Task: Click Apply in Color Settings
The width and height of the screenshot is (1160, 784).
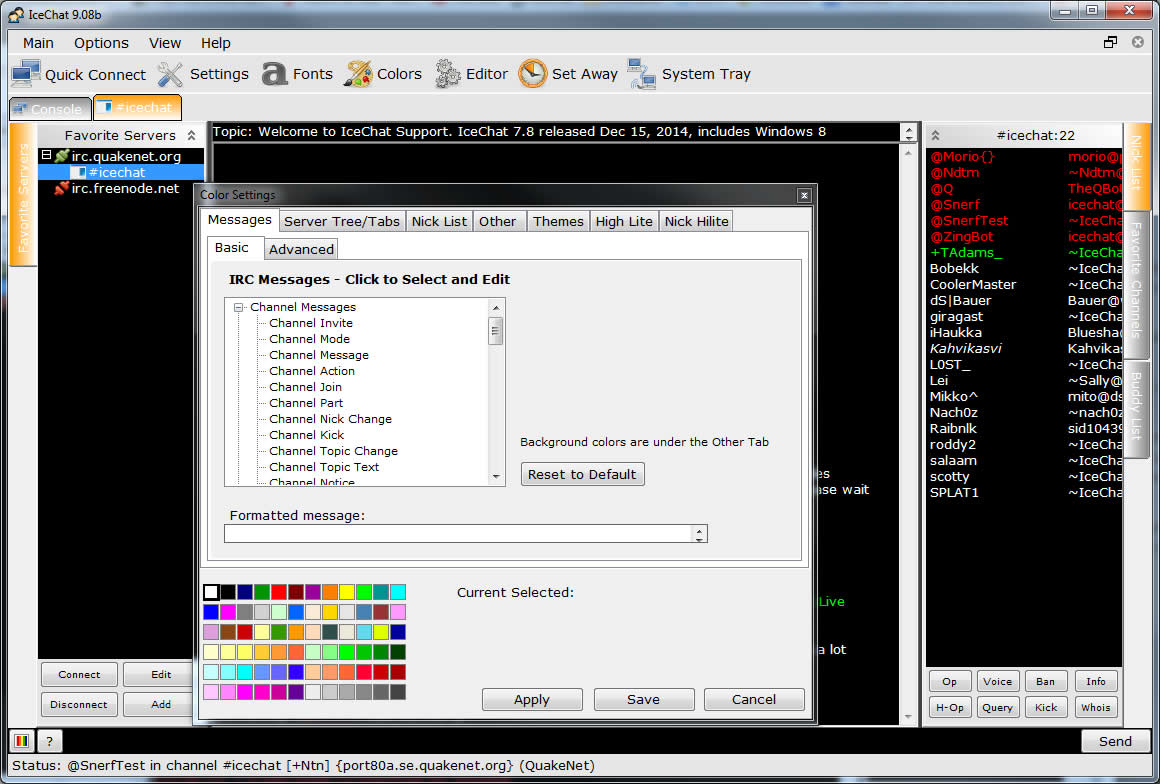Action: pyautogui.click(x=532, y=700)
